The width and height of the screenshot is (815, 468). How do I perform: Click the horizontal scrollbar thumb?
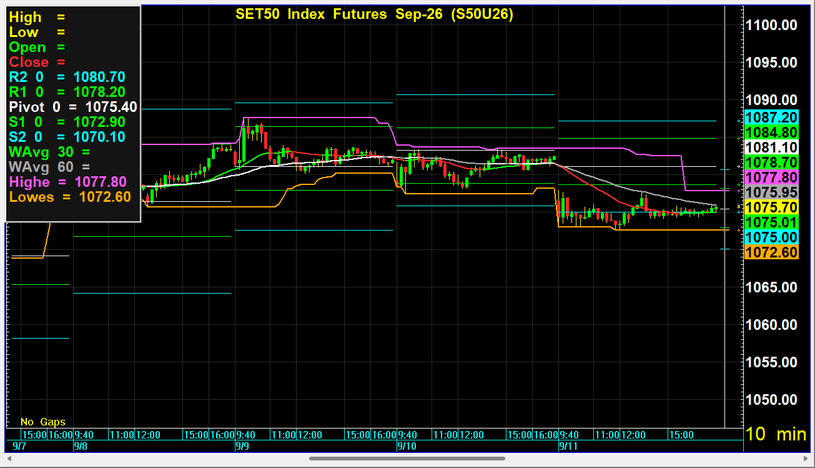point(407,459)
